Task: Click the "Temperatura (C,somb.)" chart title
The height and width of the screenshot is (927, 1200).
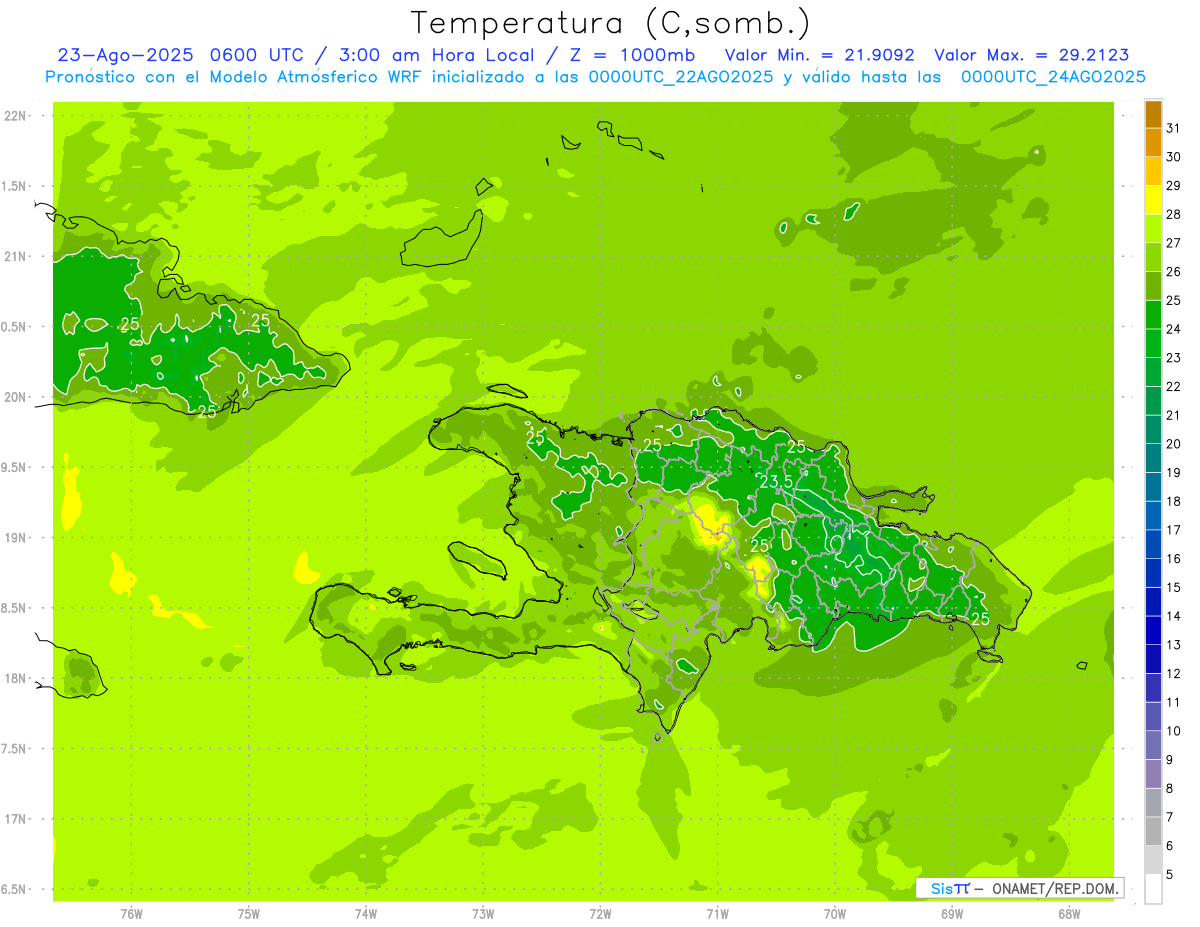Action: coord(610,23)
